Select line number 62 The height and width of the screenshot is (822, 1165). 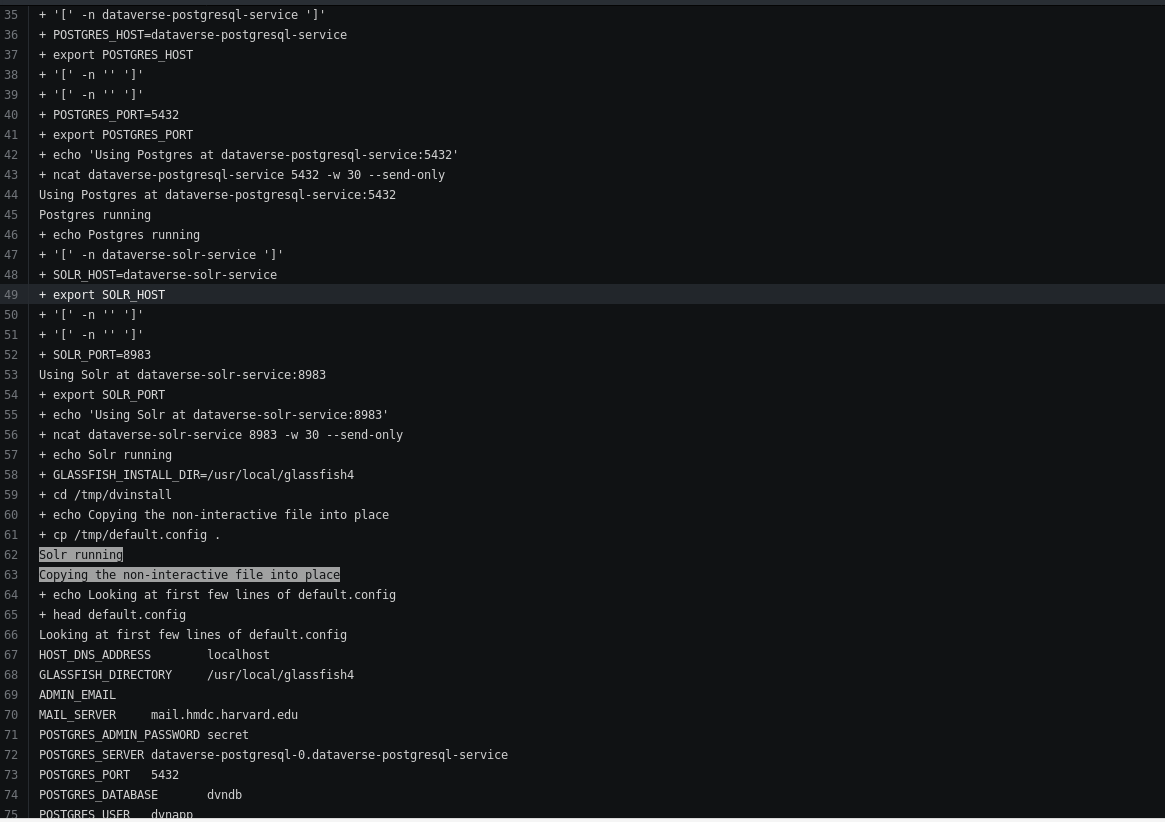click(10, 555)
